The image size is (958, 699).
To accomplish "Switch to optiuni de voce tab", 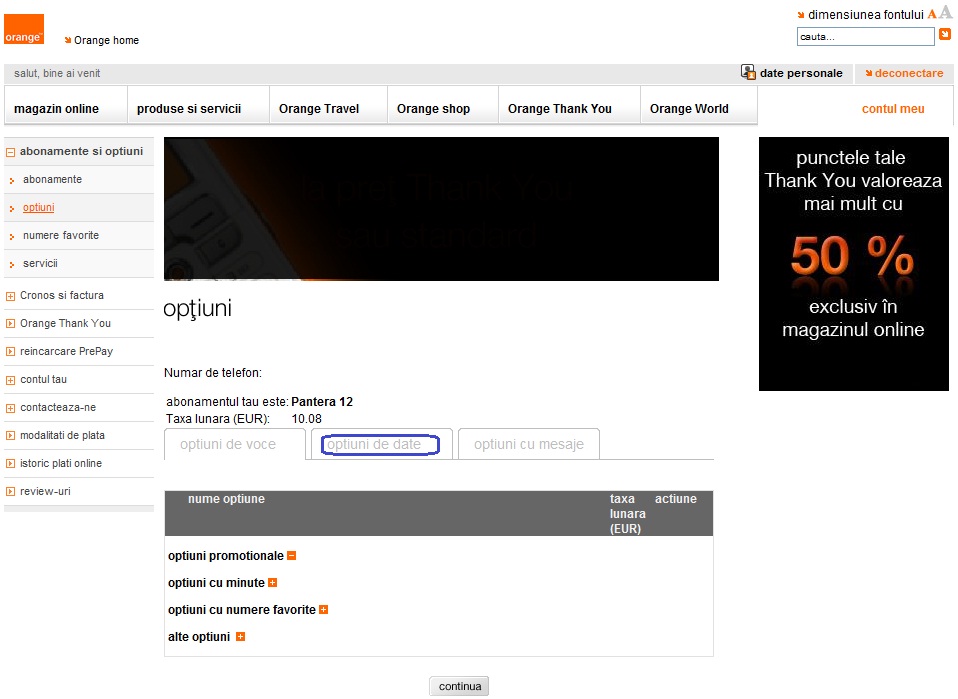I will (x=235, y=444).
